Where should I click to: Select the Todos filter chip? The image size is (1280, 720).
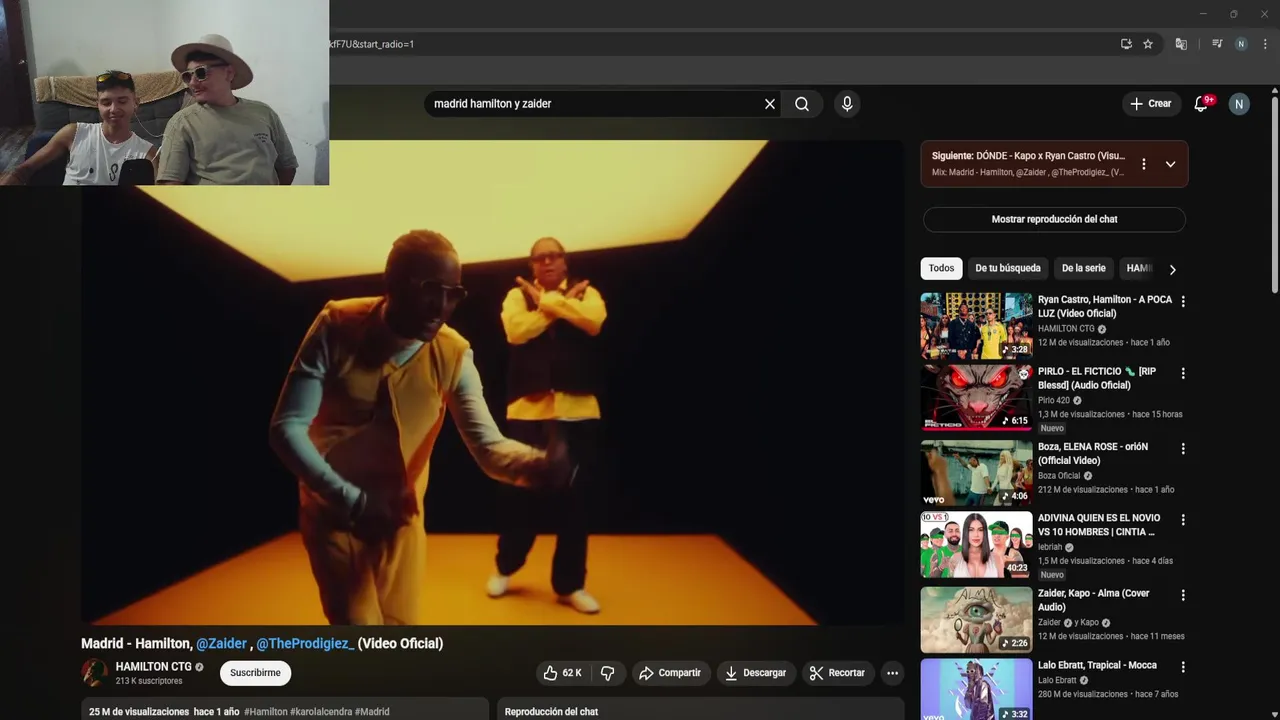pos(941,268)
